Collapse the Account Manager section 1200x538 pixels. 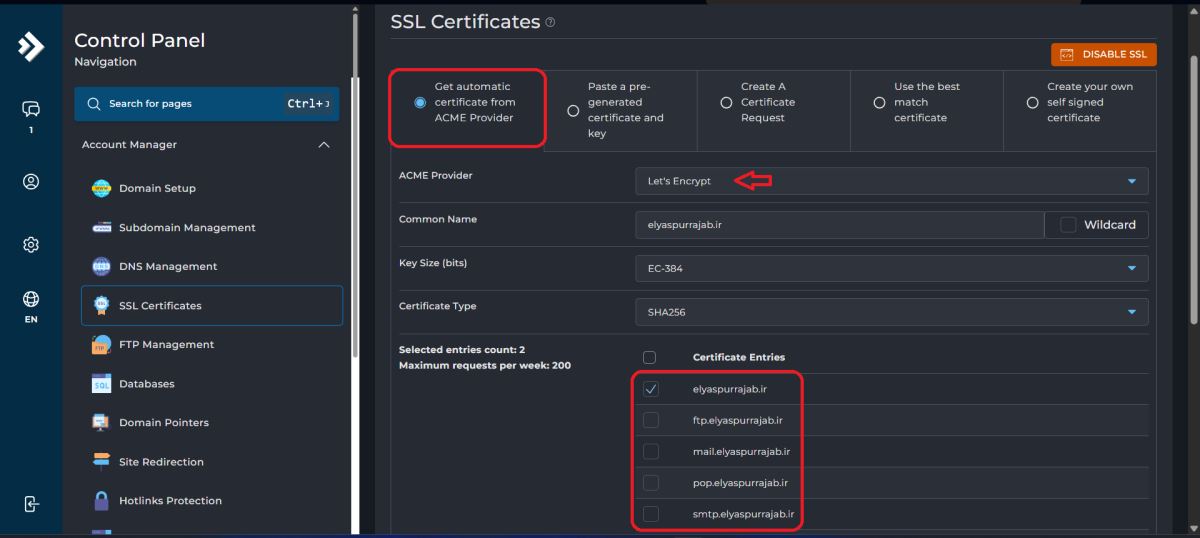[x=323, y=145]
